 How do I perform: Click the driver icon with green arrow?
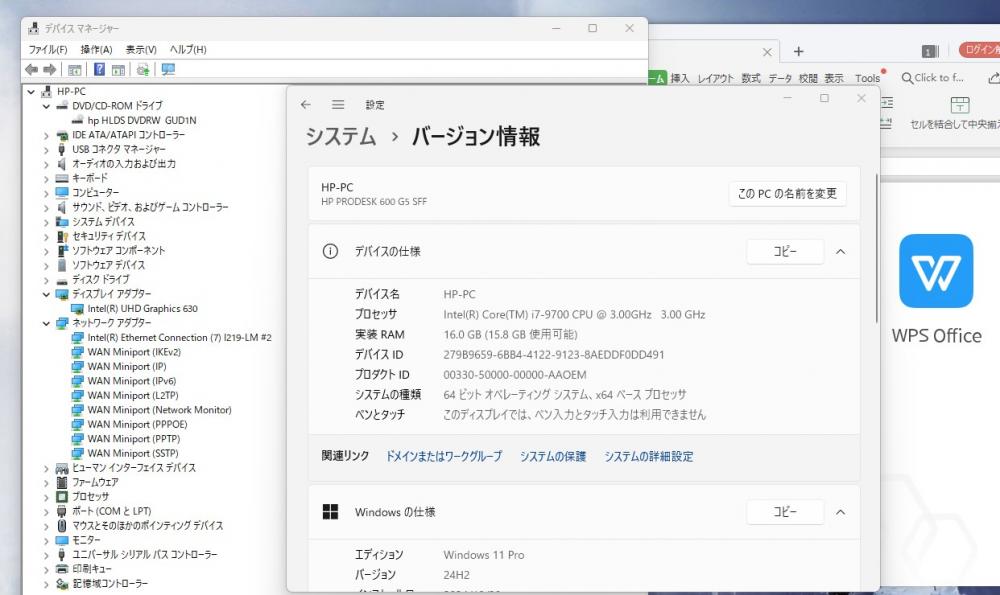tap(143, 70)
